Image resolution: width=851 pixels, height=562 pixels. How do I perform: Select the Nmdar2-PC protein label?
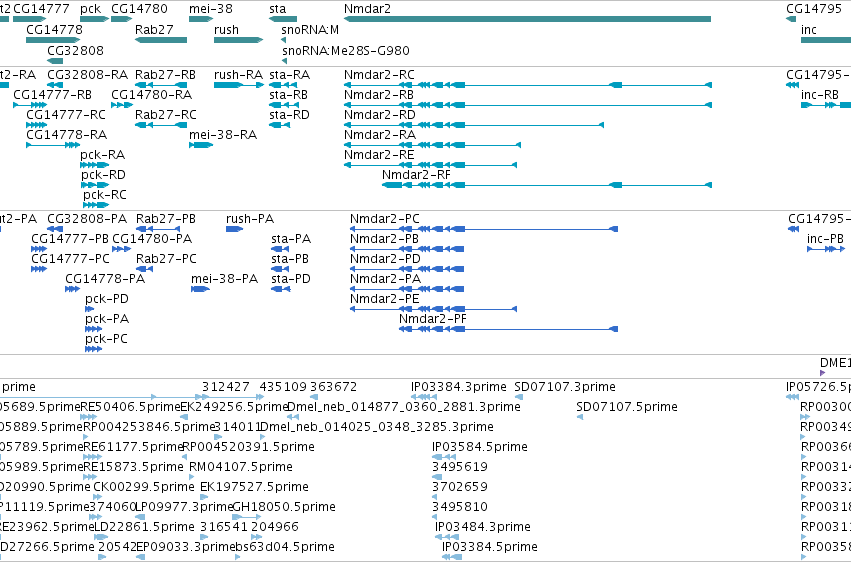(x=385, y=219)
